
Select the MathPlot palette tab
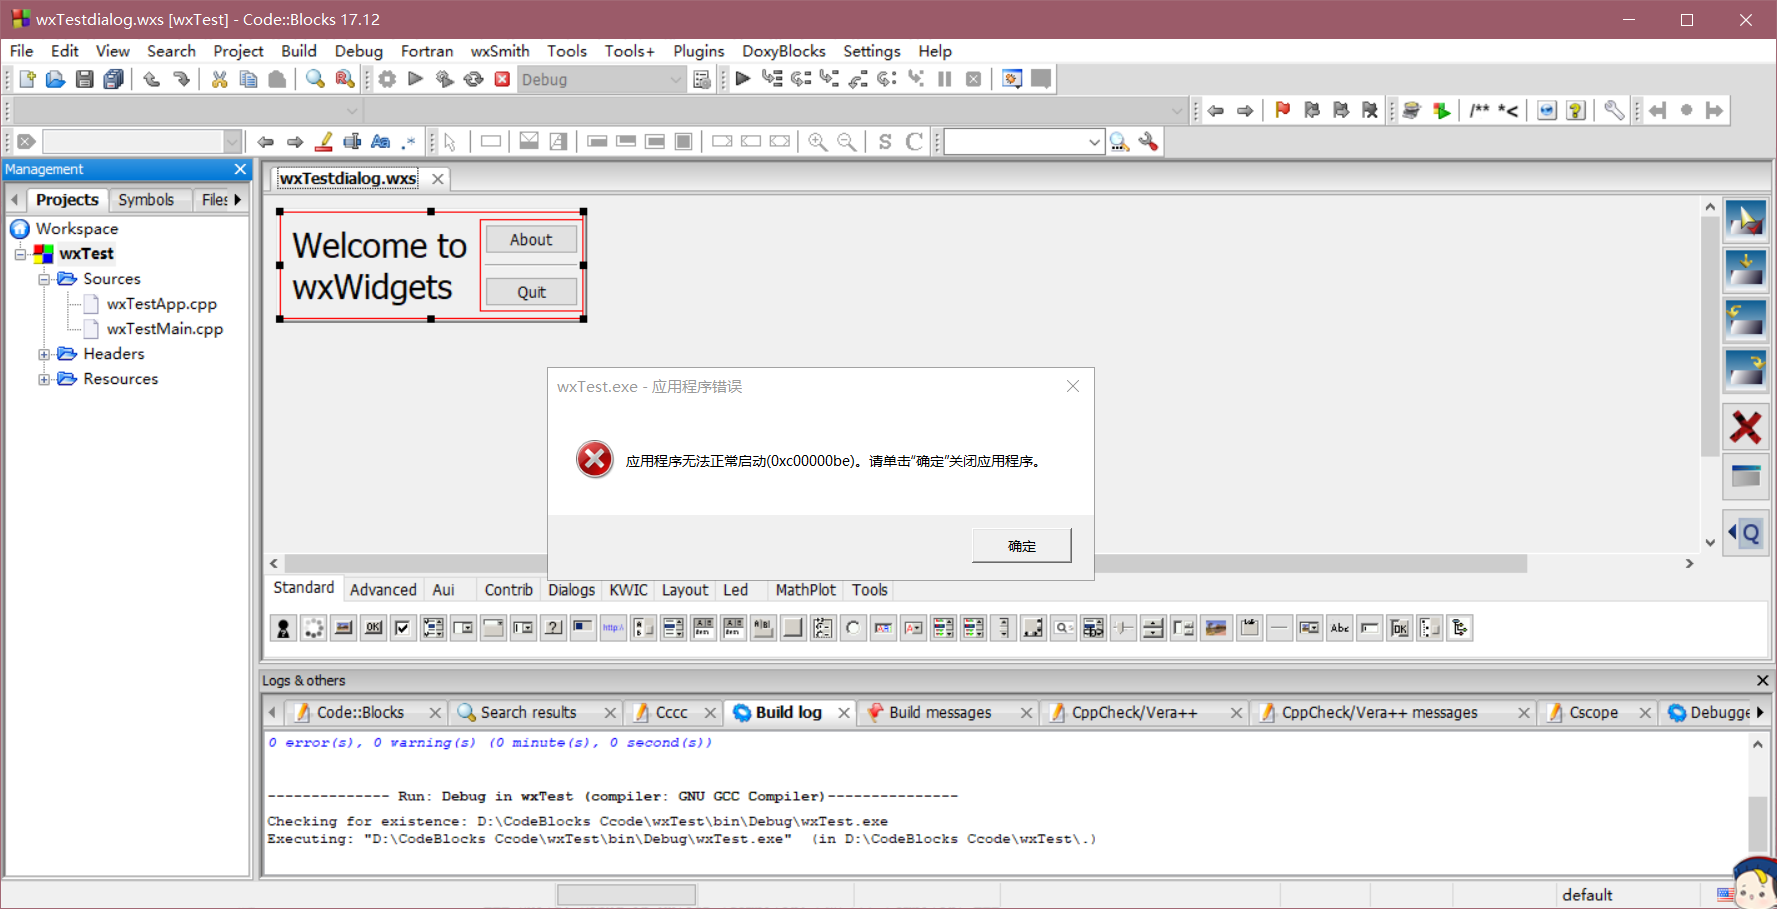[x=805, y=590]
